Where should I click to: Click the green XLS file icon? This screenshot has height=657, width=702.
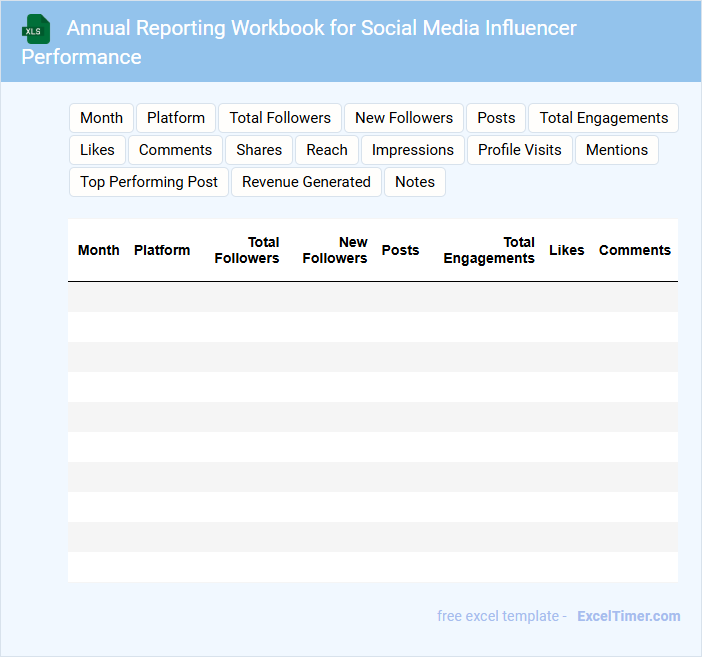[x=37, y=29]
